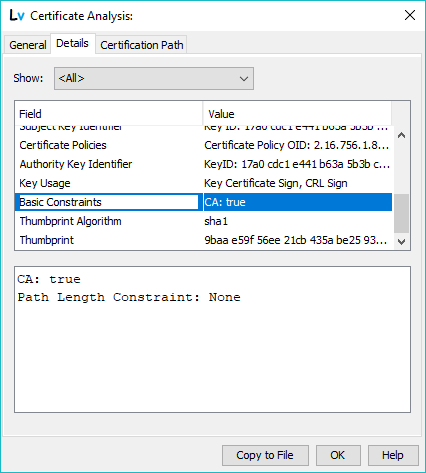Click the Path Length Constraint text in details box
The width and height of the screenshot is (426, 473).
(129, 297)
